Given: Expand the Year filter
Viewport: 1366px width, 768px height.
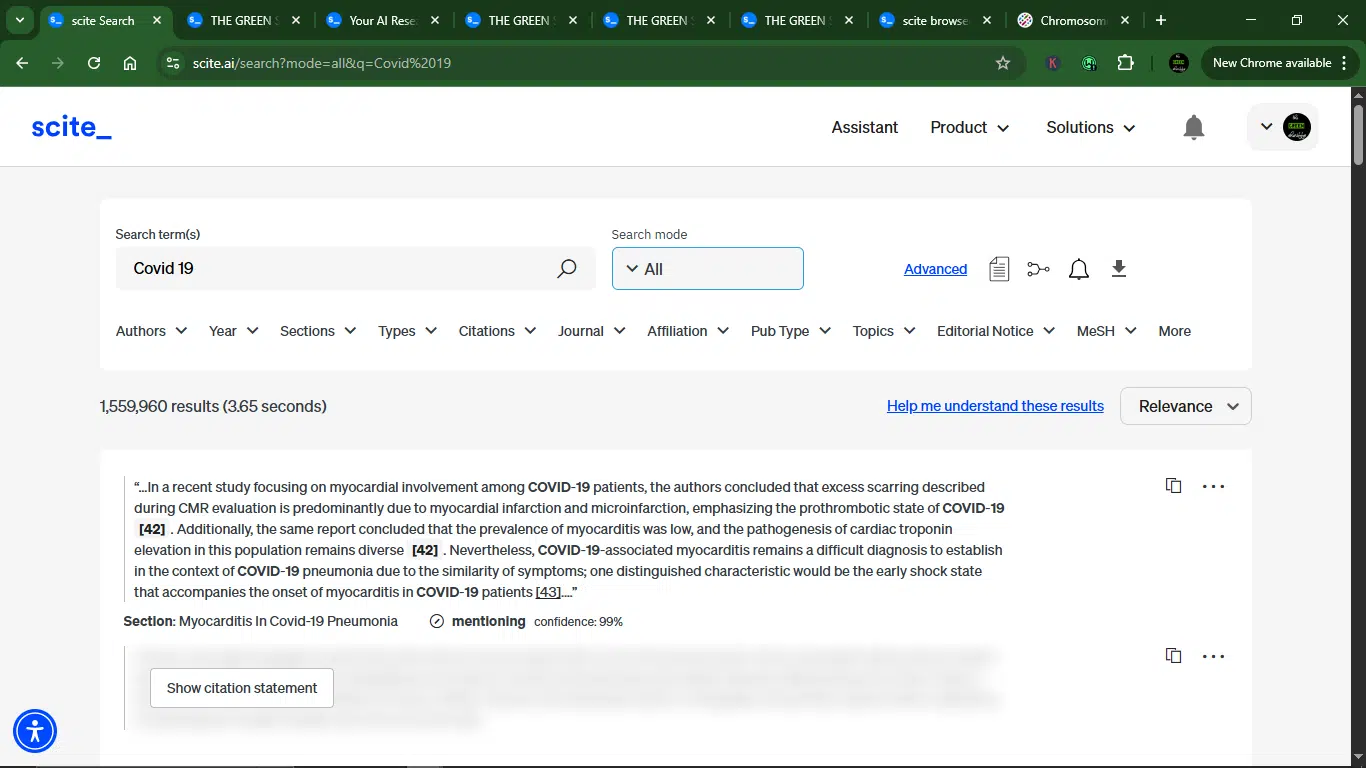Looking at the screenshot, I should coord(234,331).
